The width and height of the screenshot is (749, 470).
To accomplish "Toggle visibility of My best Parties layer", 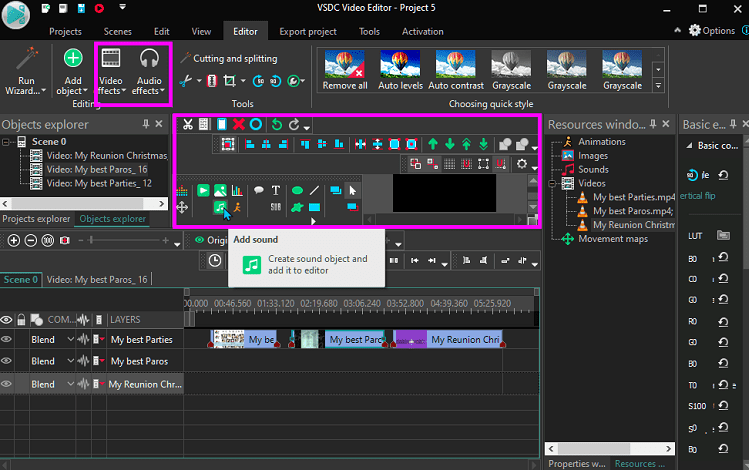I will coord(6,339).
